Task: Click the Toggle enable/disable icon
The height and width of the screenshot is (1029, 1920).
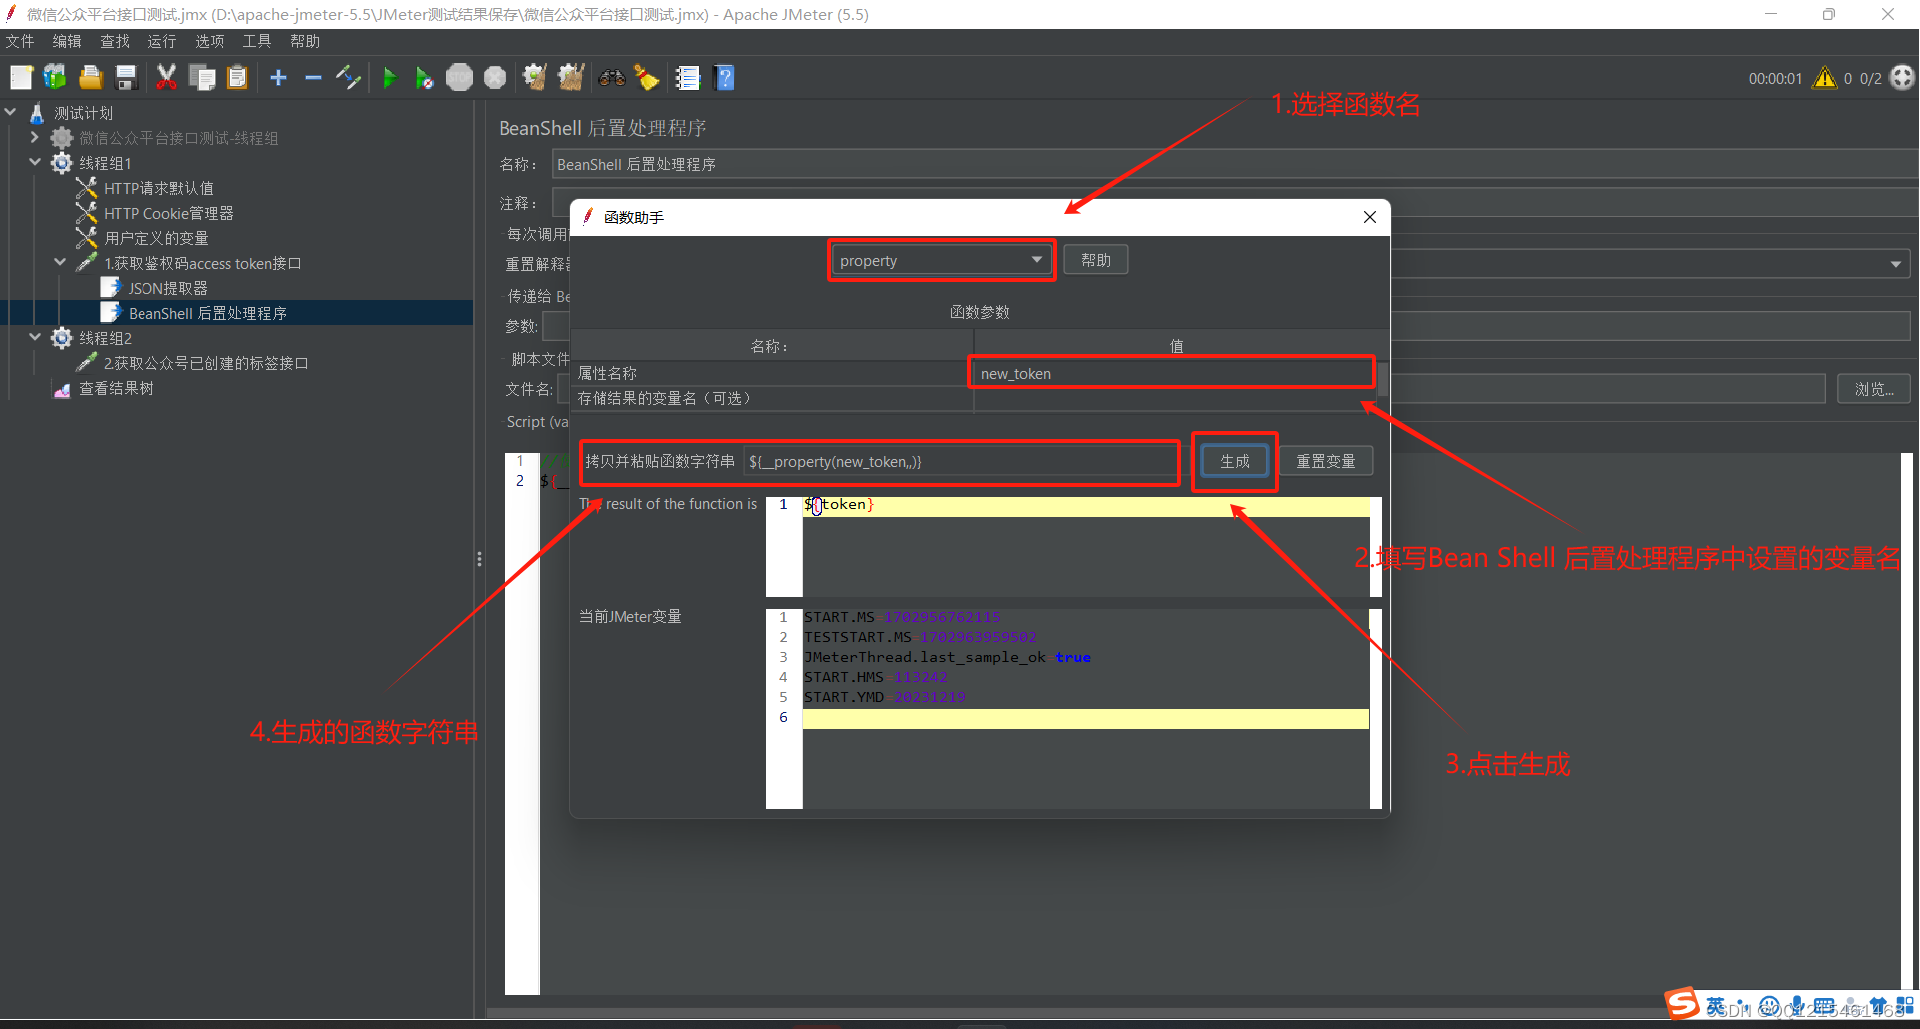Action: 348,77
